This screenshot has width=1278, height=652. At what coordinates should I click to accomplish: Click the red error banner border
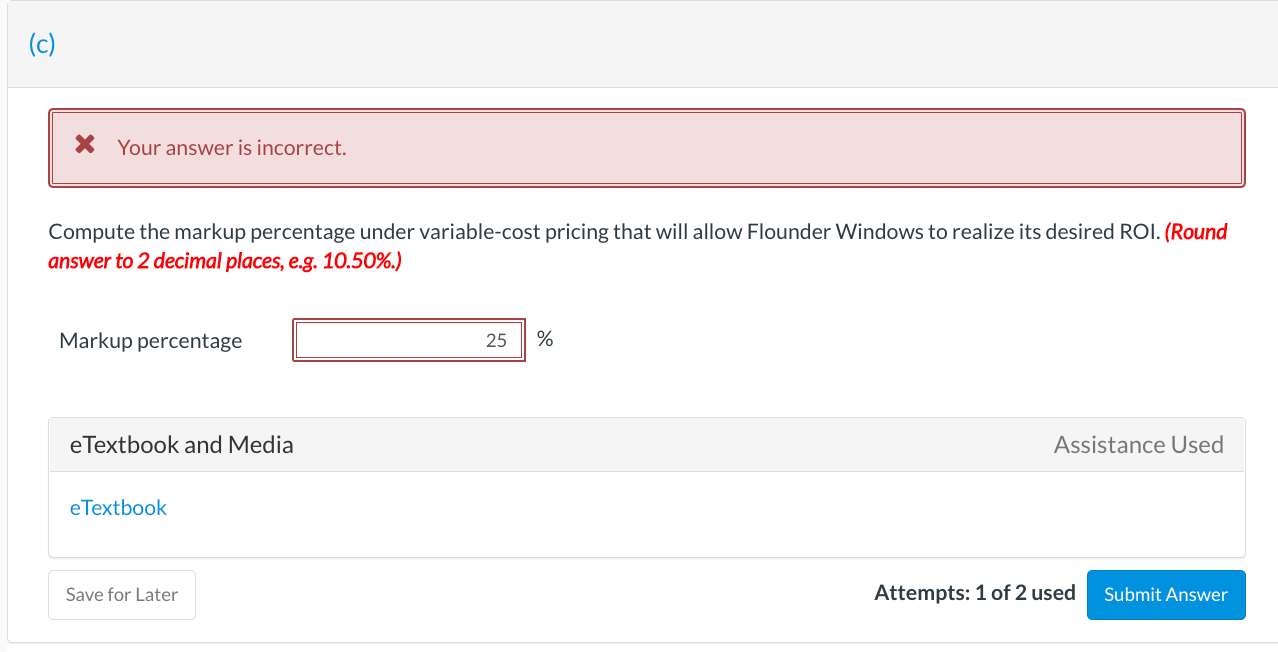pyautogui.click(x=647, y=110)
